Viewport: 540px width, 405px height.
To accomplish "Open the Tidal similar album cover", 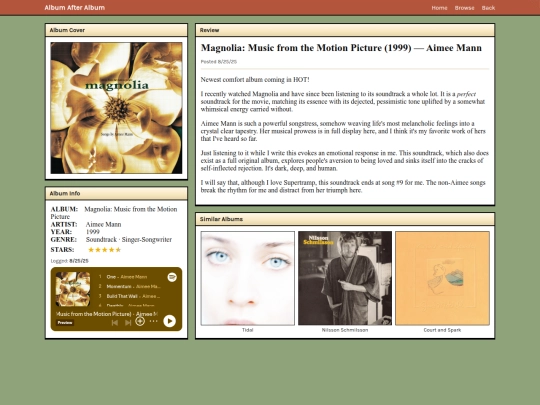I will tap(248, 278).
